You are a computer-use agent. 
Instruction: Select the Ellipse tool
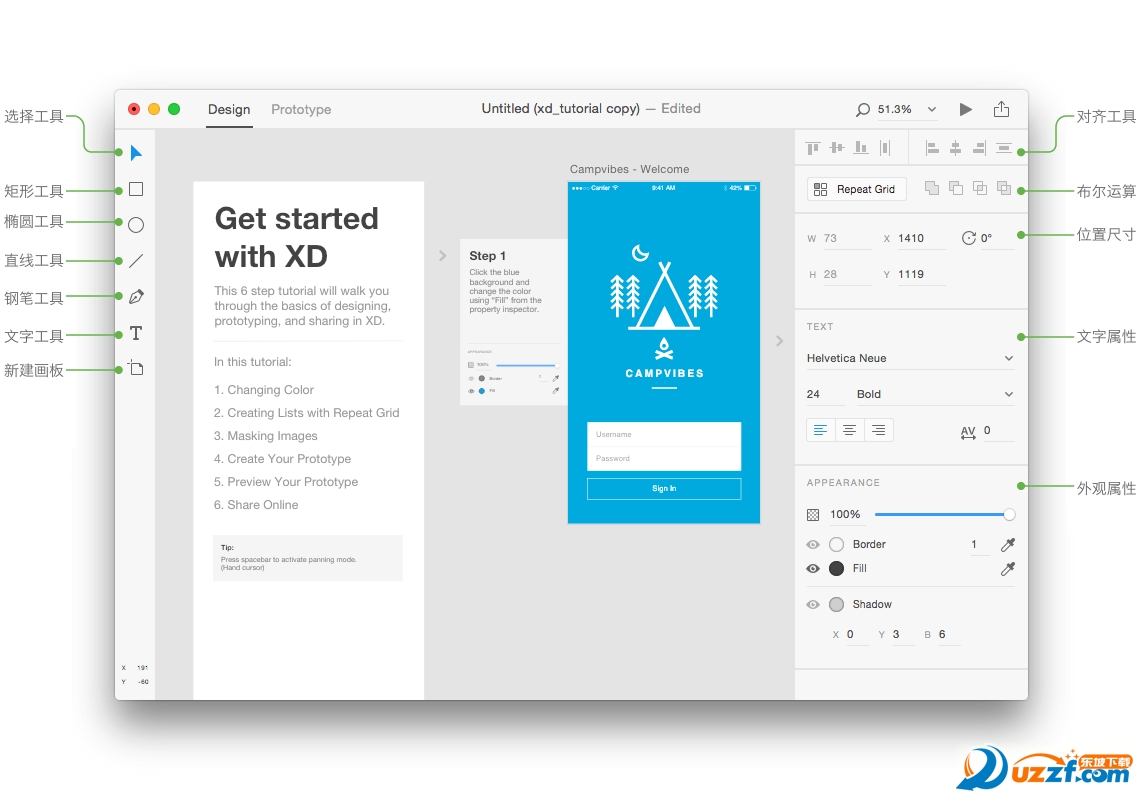pos(136,225)
